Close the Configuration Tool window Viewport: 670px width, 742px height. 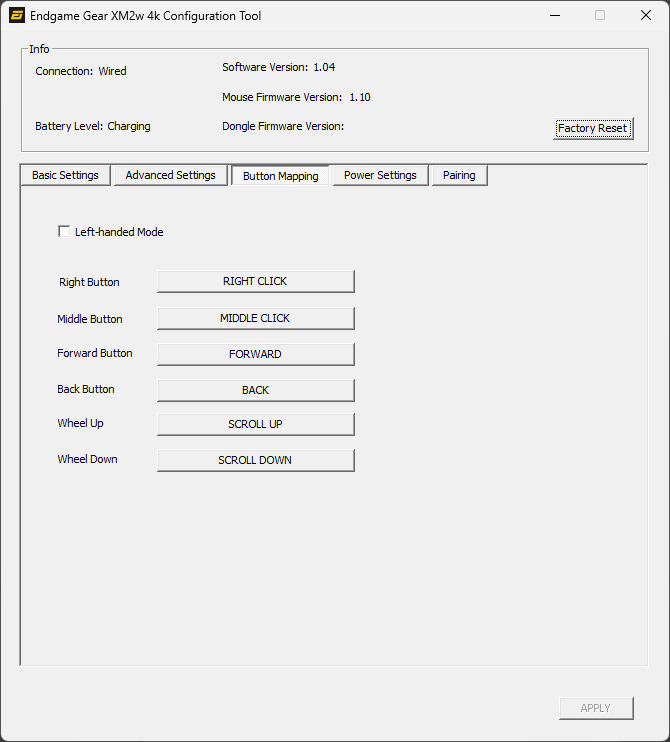coord(645,16)
